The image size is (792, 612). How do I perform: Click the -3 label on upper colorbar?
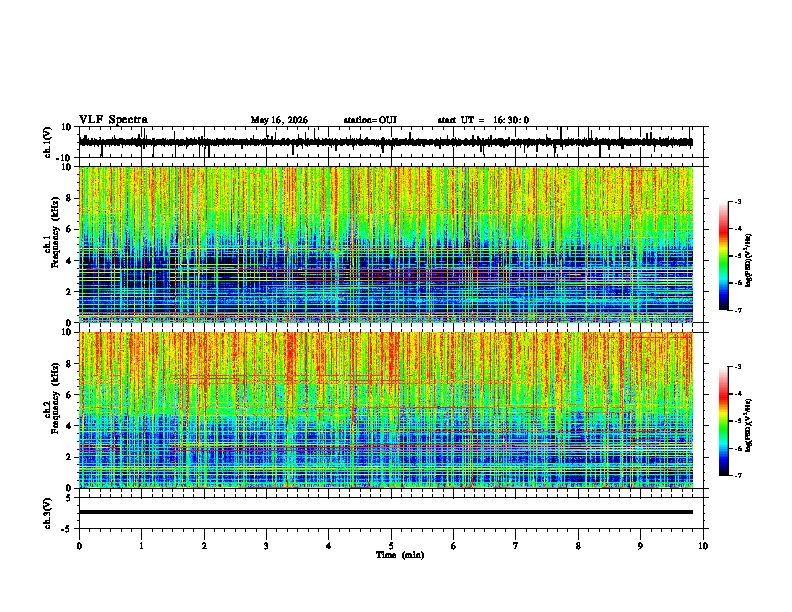pos(738,202)
